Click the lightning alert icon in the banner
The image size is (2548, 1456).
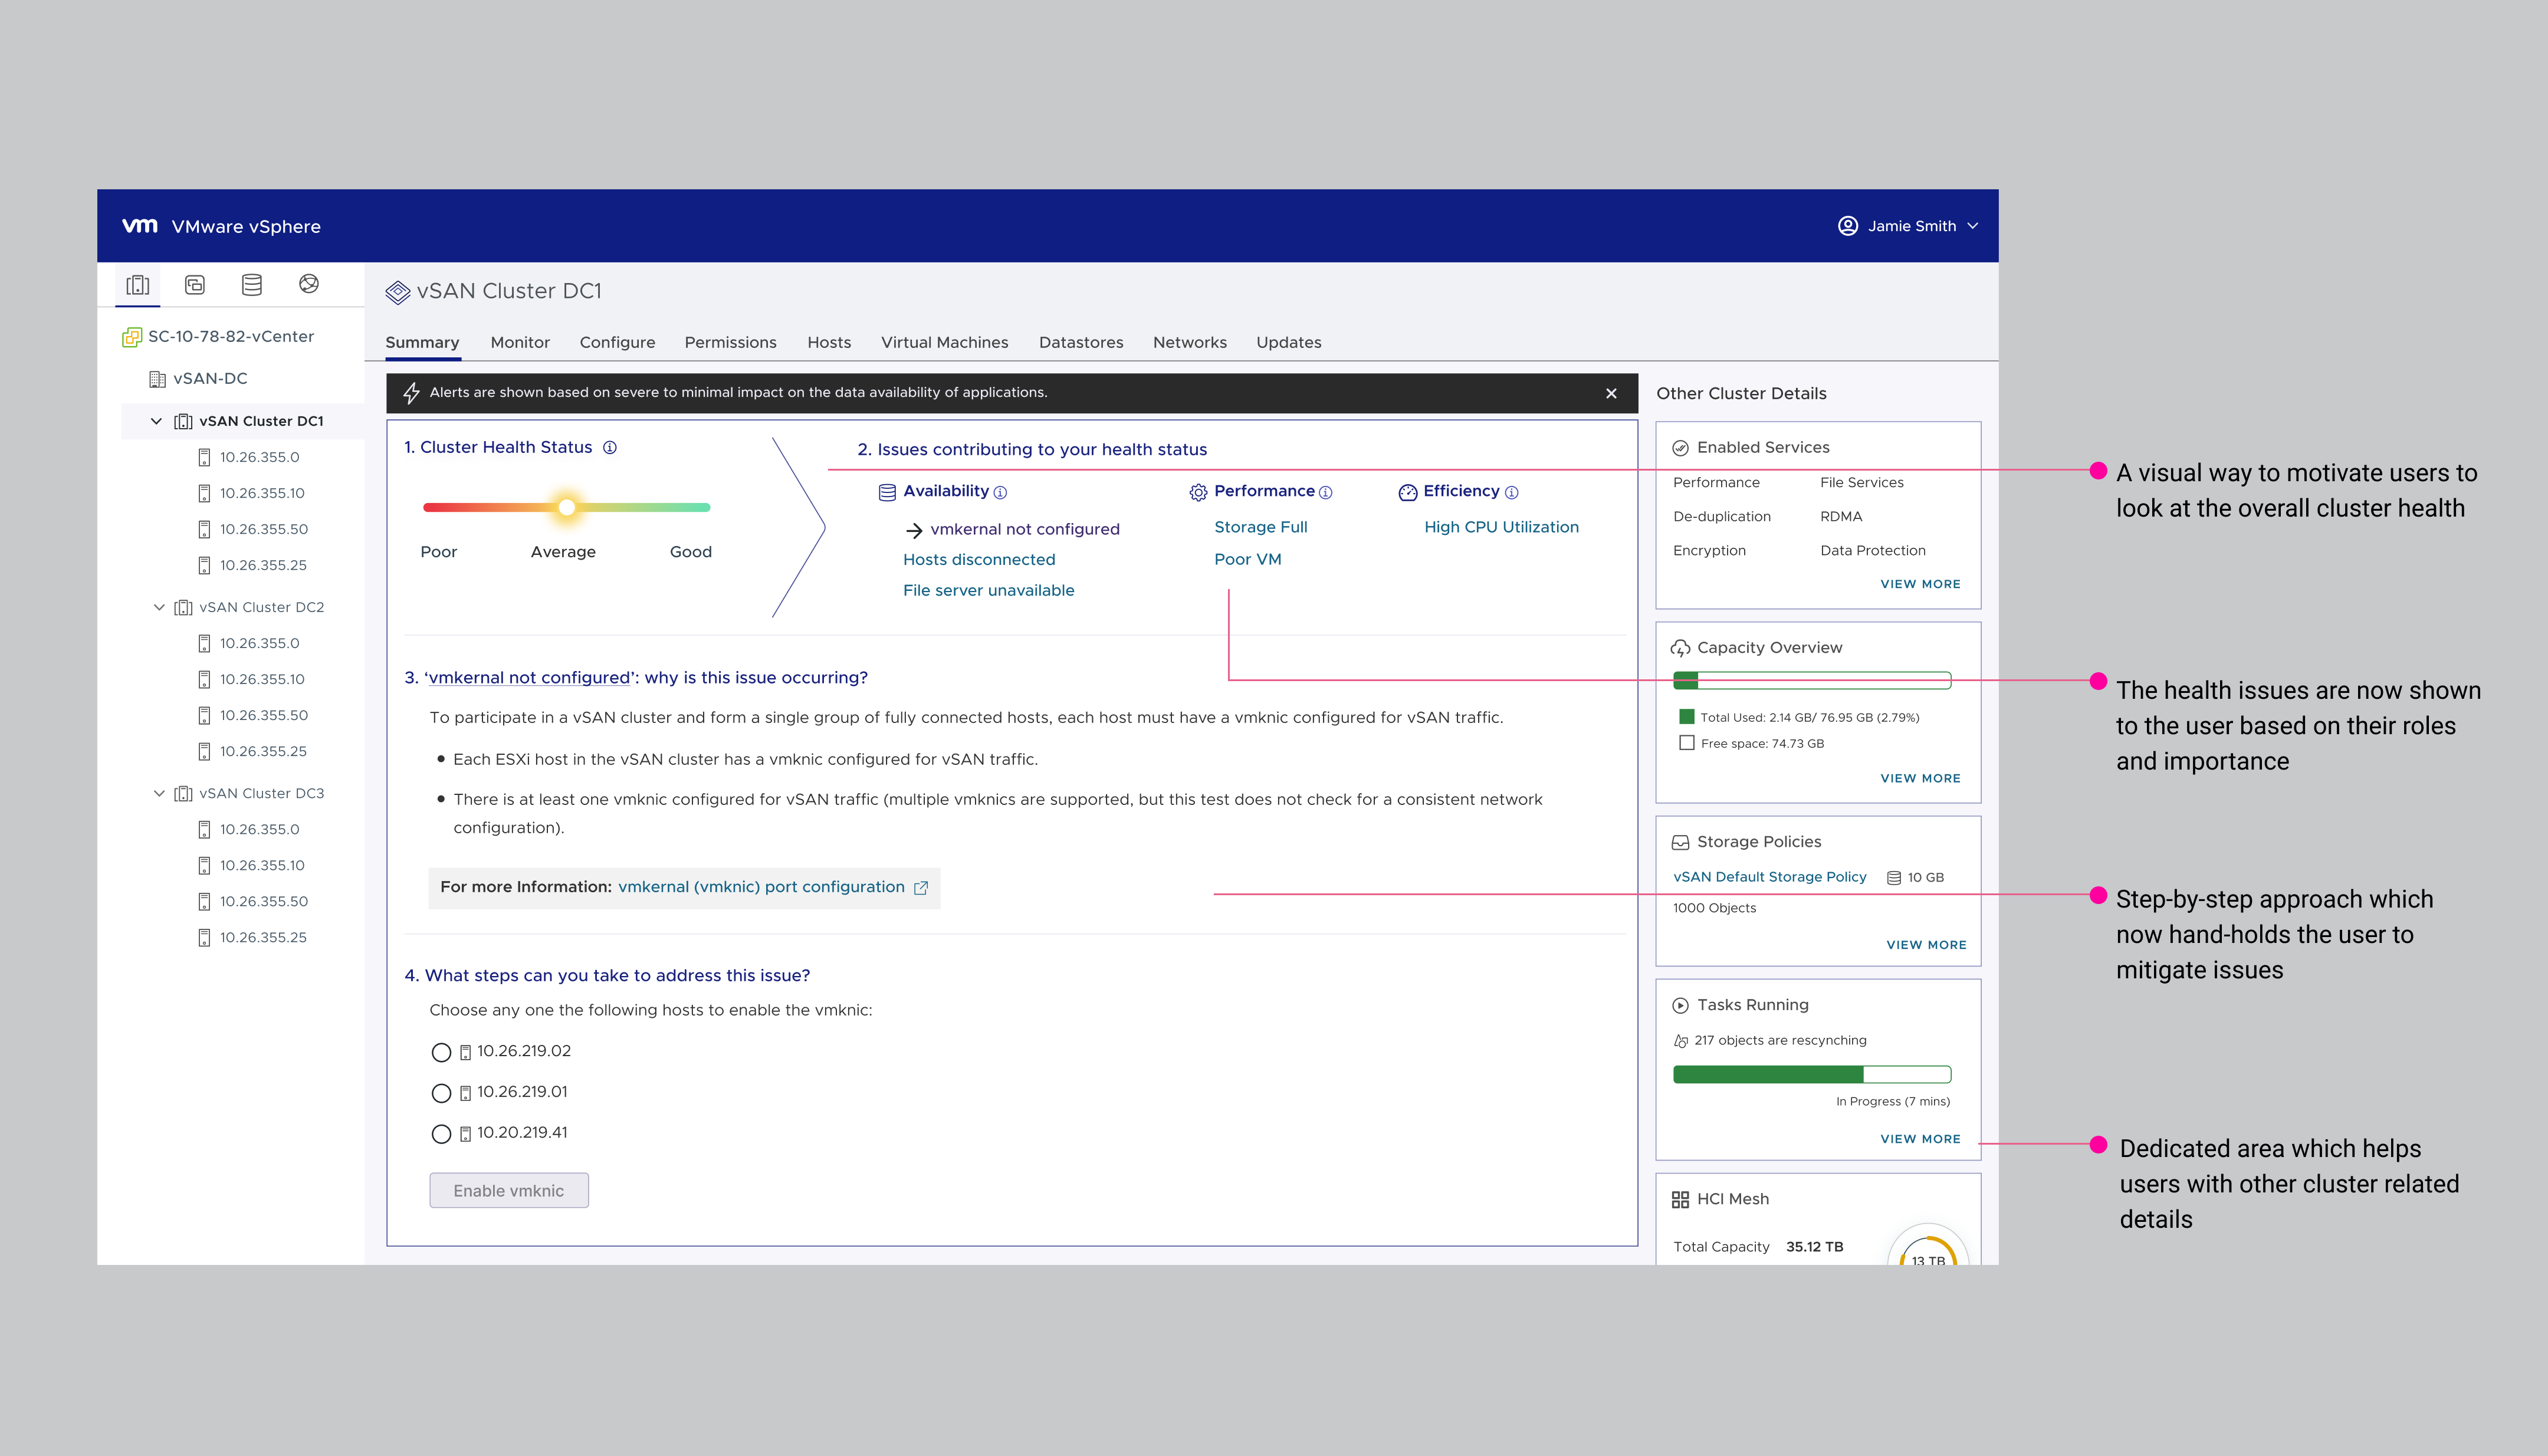pyautogui.click(x=411, y=393)
